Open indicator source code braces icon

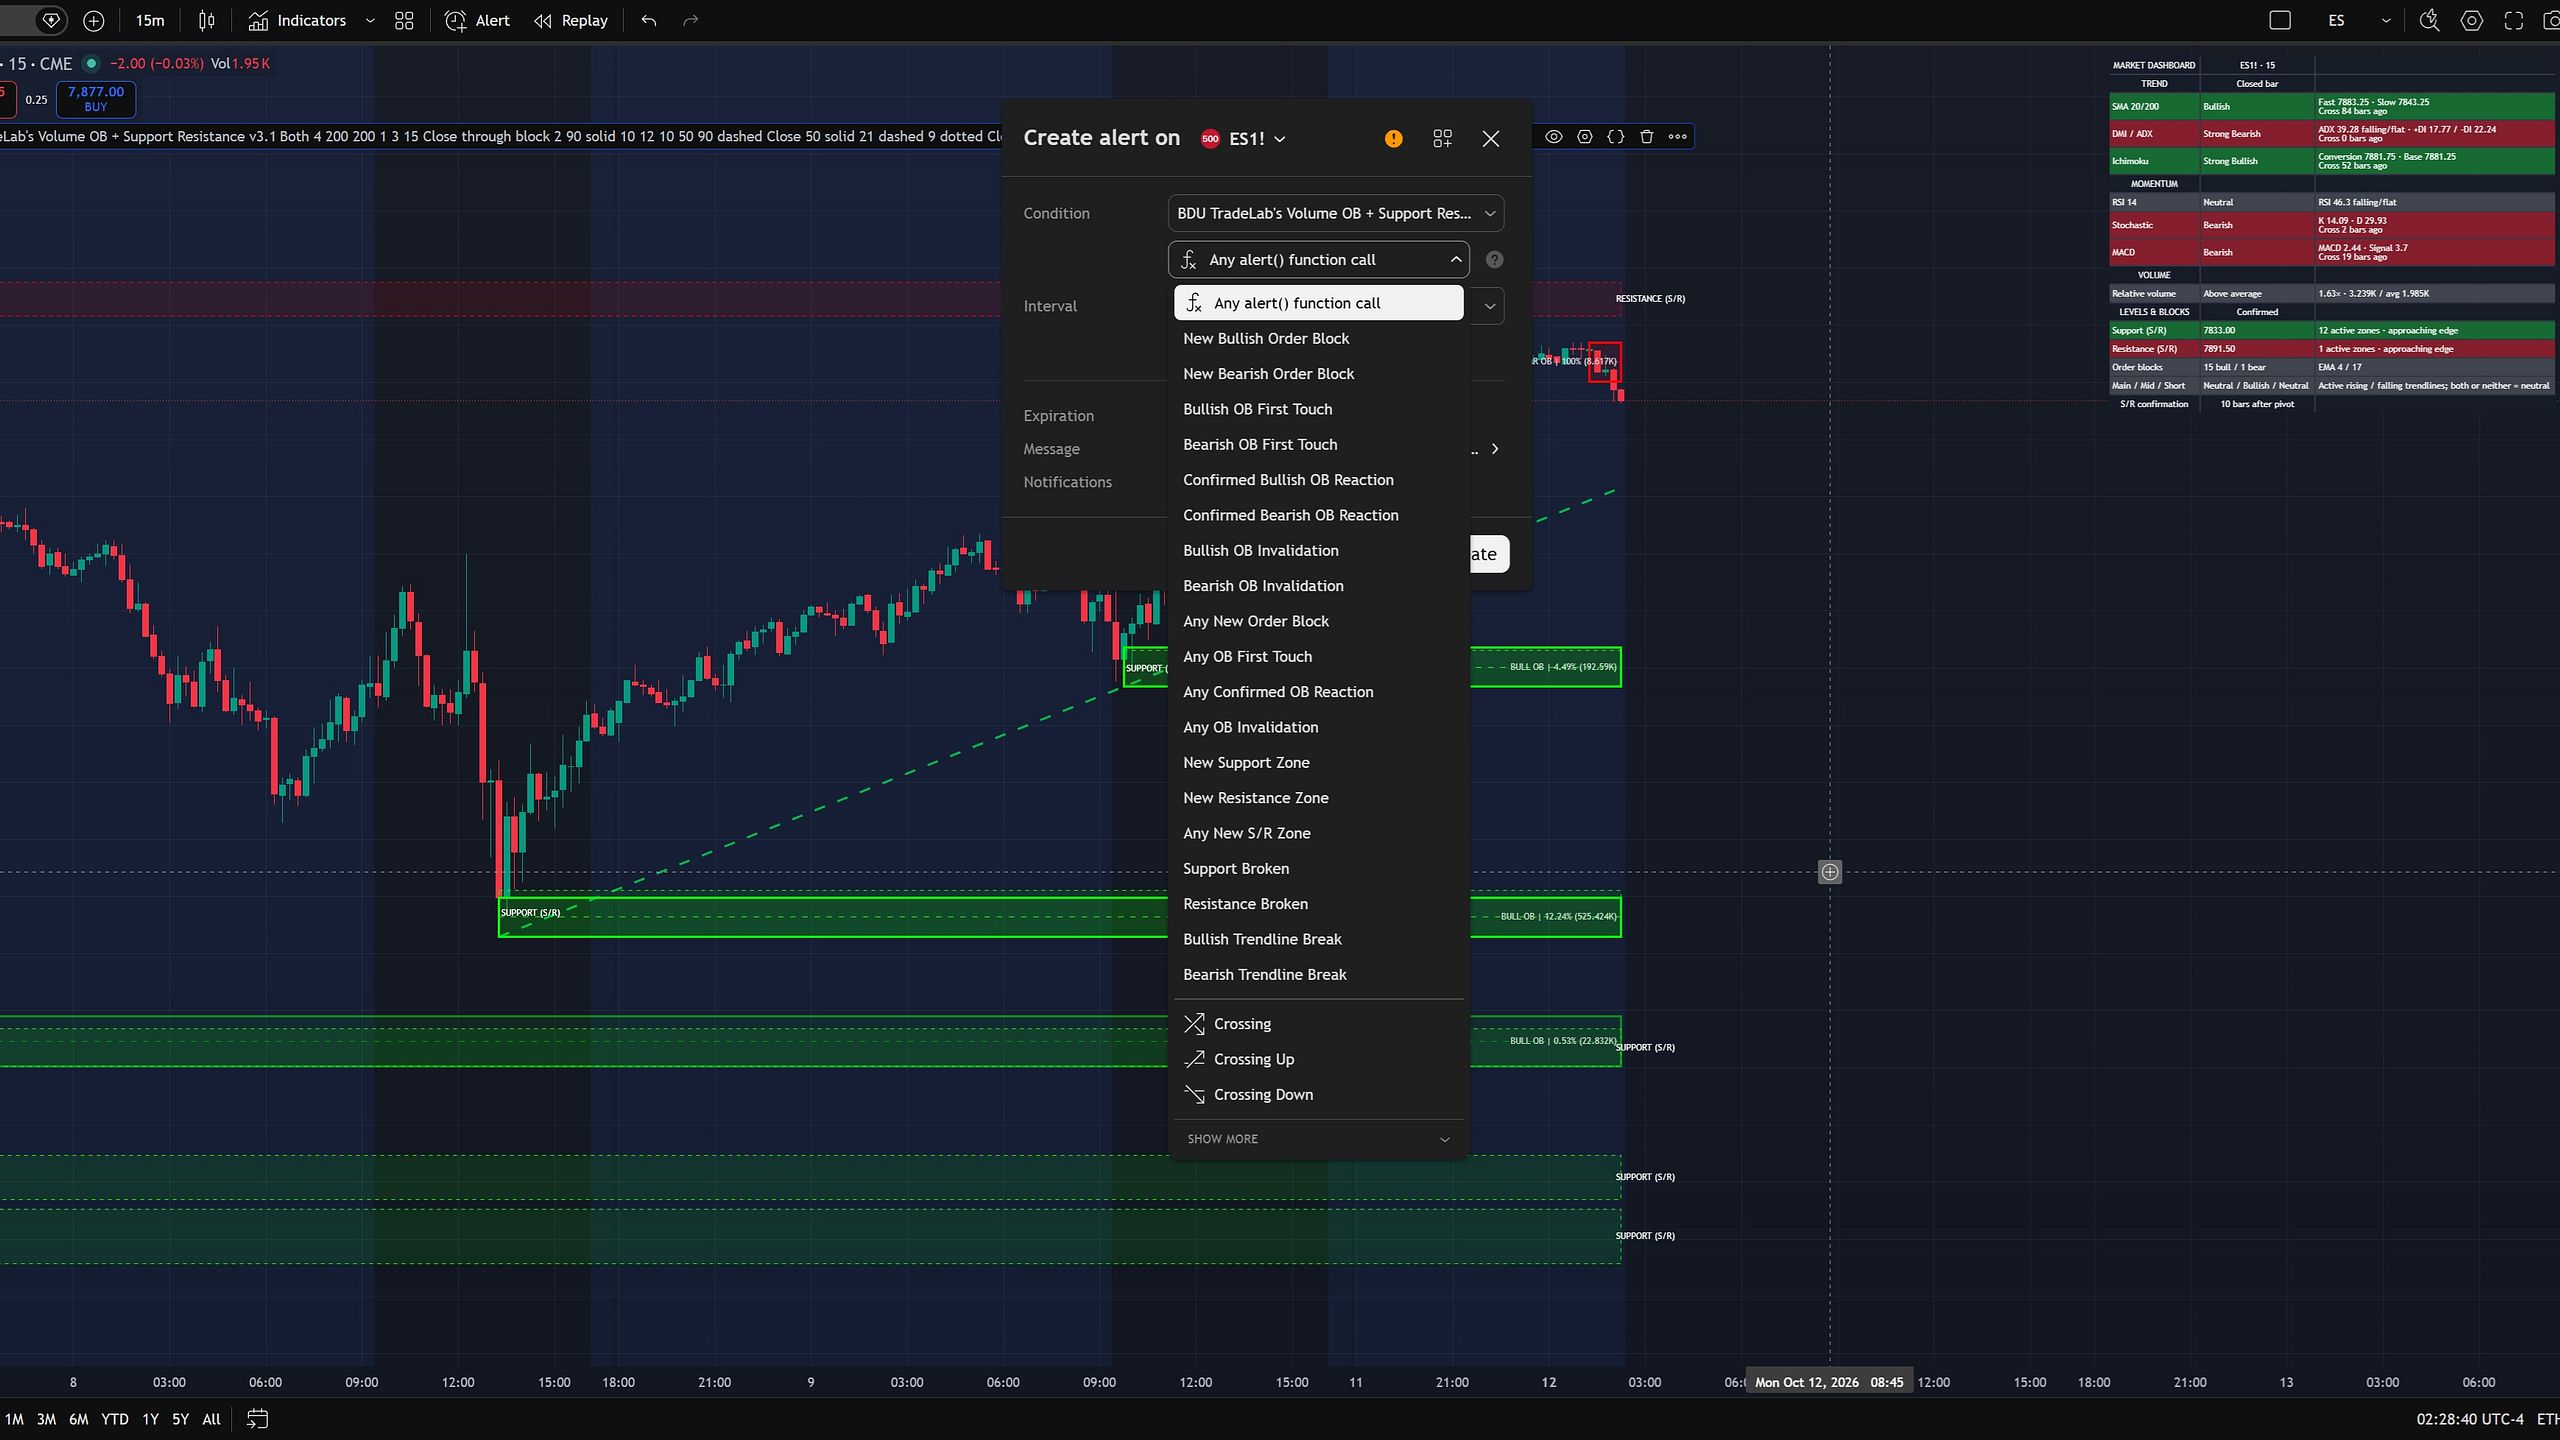[x=1615, y=136]
